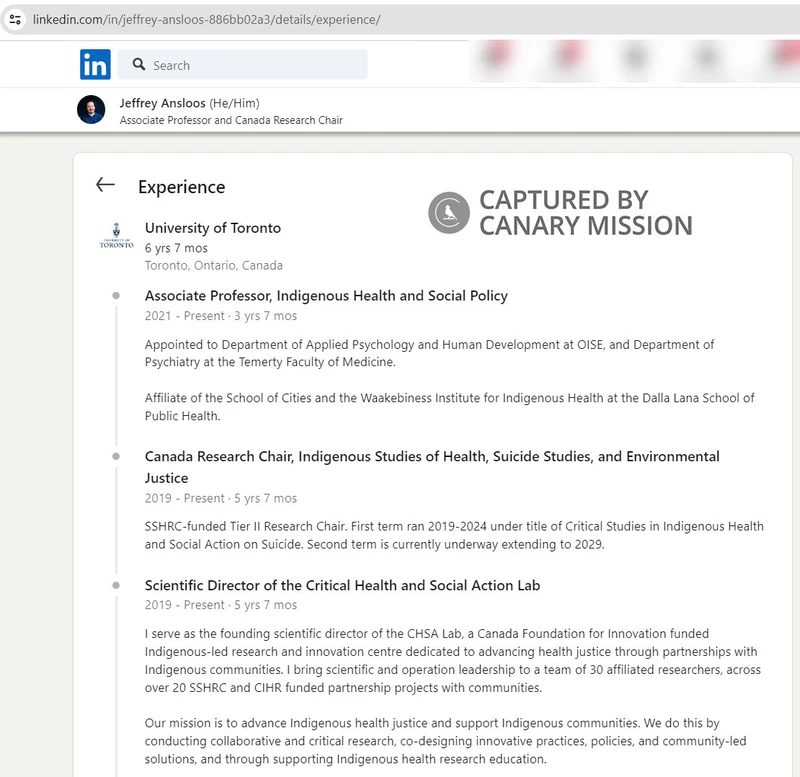Go back using the Experience back arrow
The height and width of the screenshot is (777, 800).
(106, 185)
